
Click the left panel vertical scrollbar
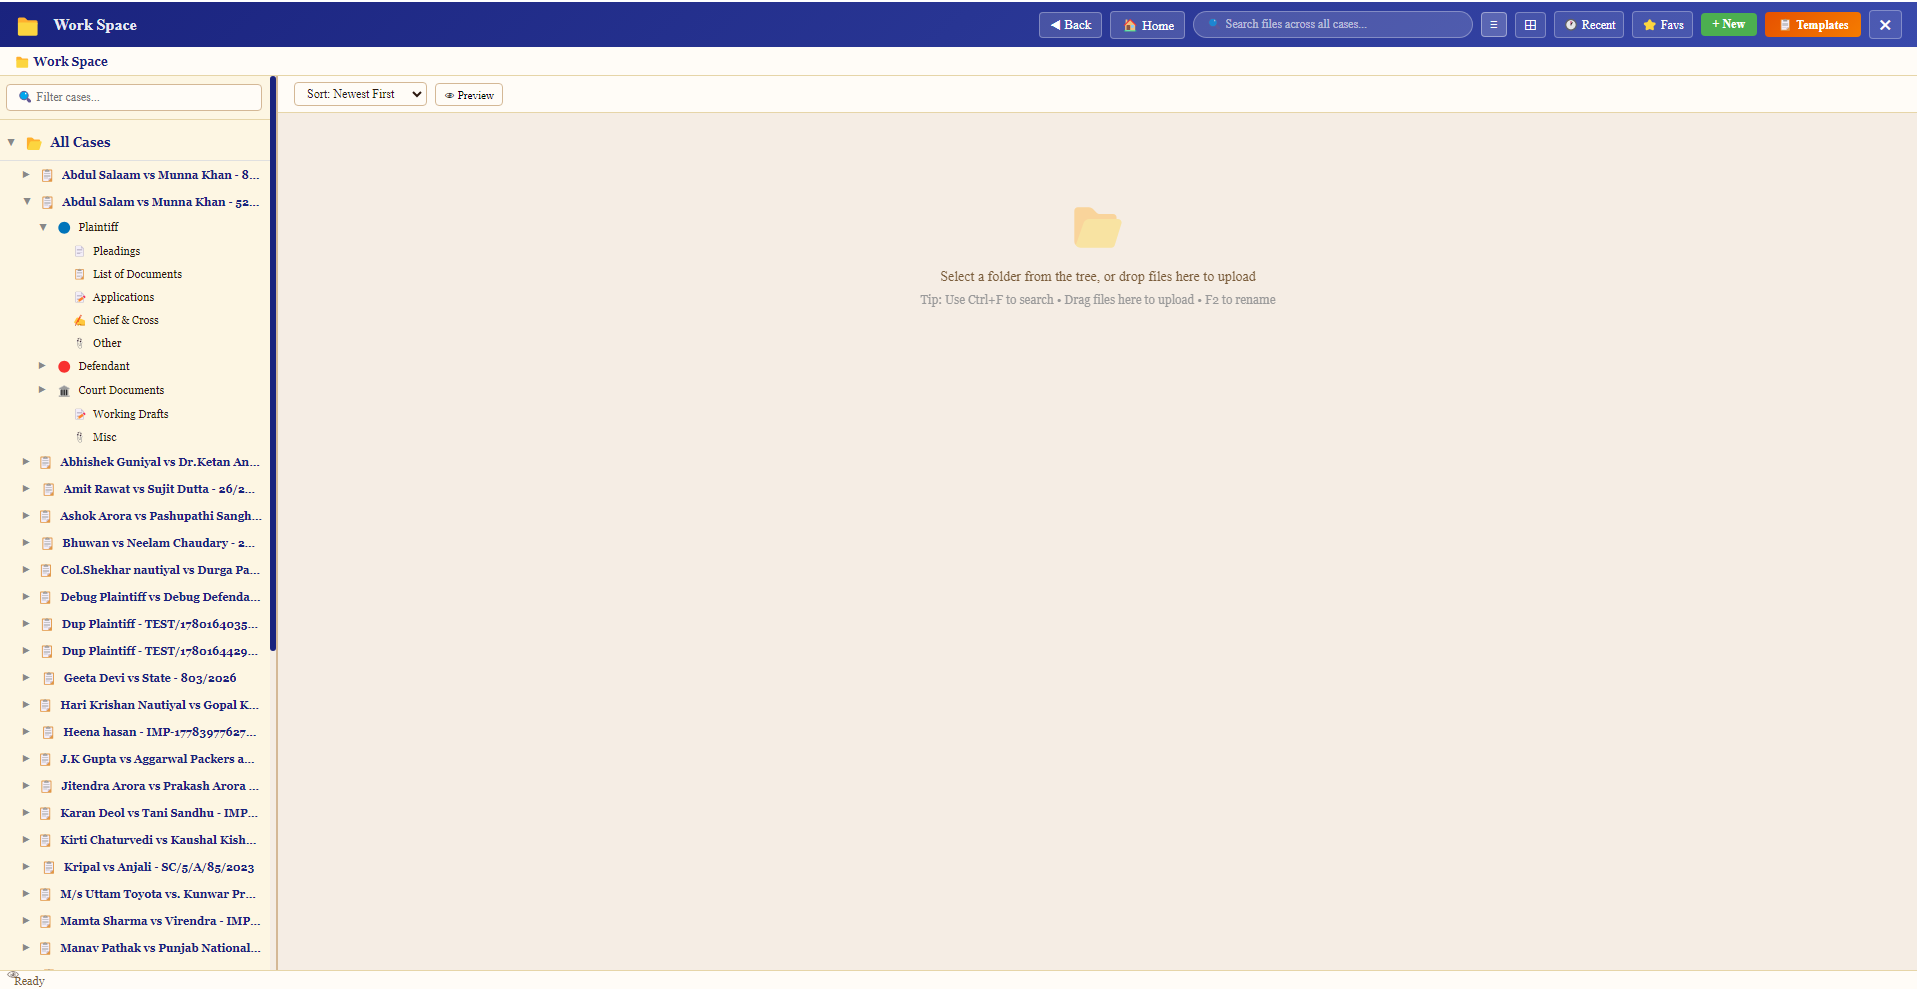click(x=273, y=364)
